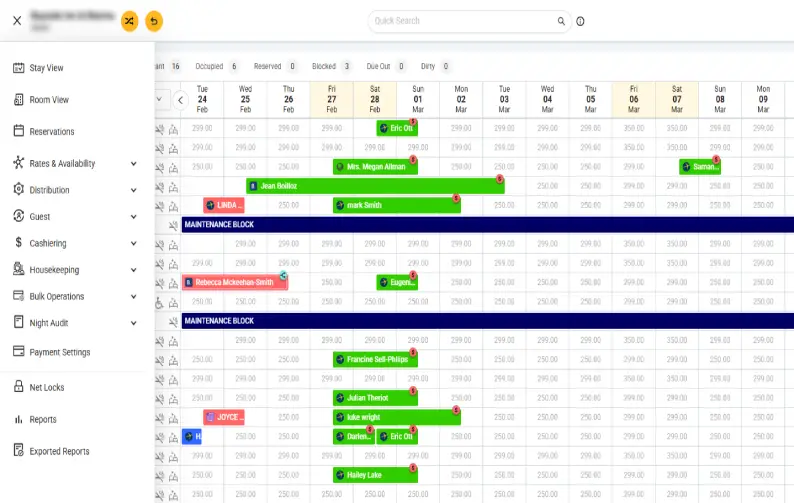Click the info icon beside Quick Search
Viewport: 794px width, 503px height.
pyautogui.click(x=580, y=21)
